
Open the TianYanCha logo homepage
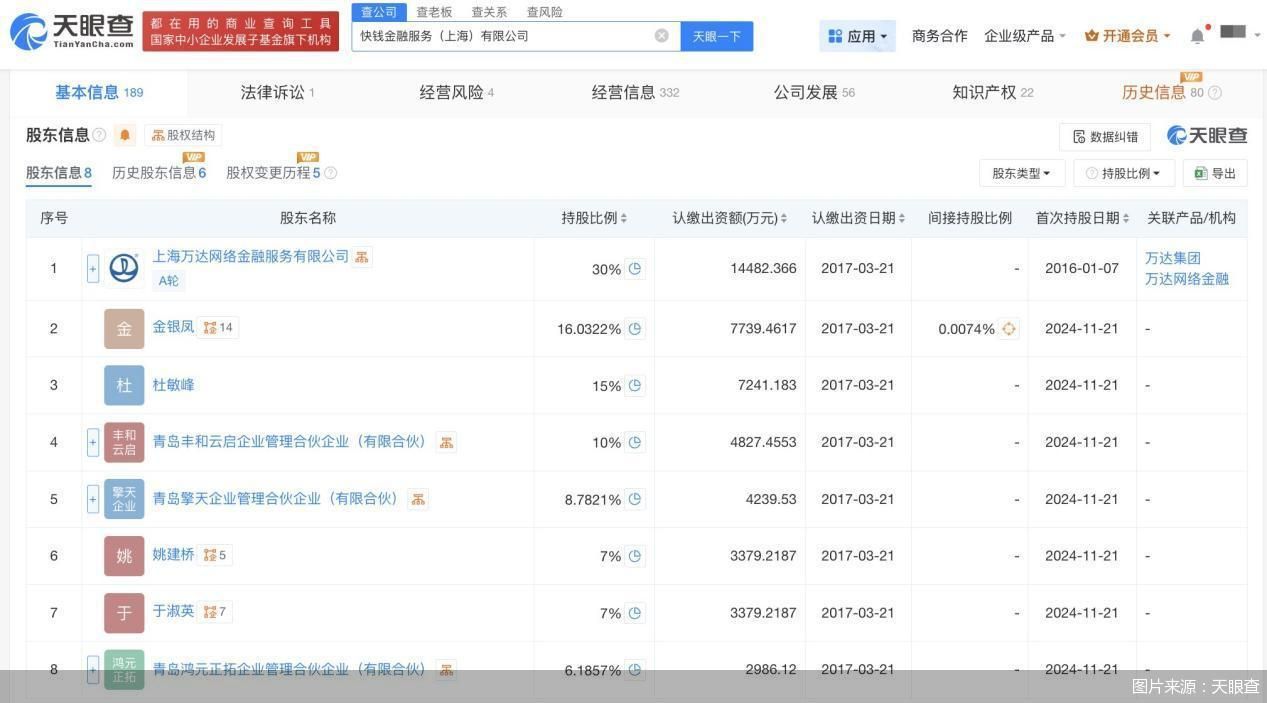point(72,32)
